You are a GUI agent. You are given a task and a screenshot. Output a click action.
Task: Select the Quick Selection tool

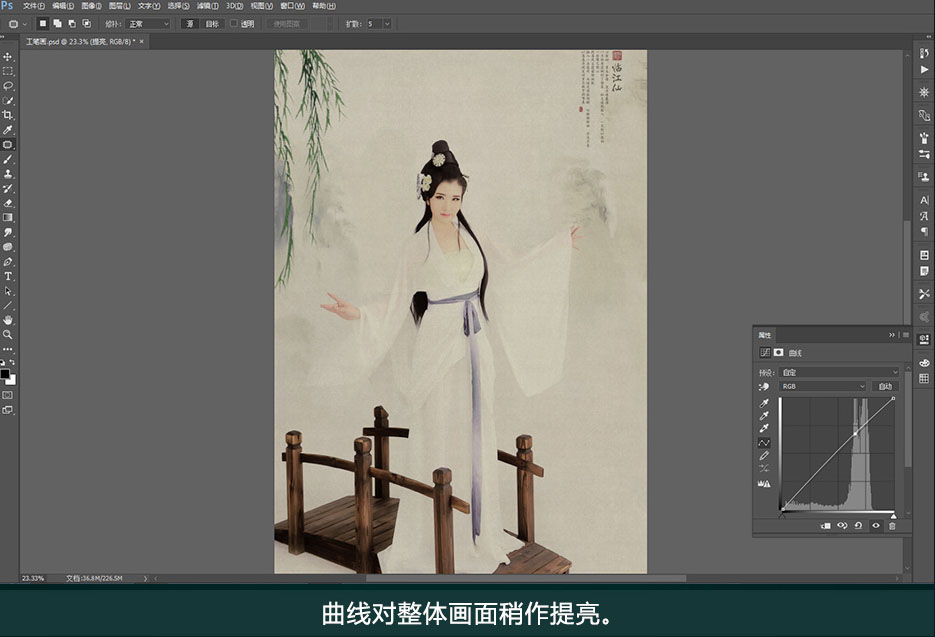click(x=8, y=100)
